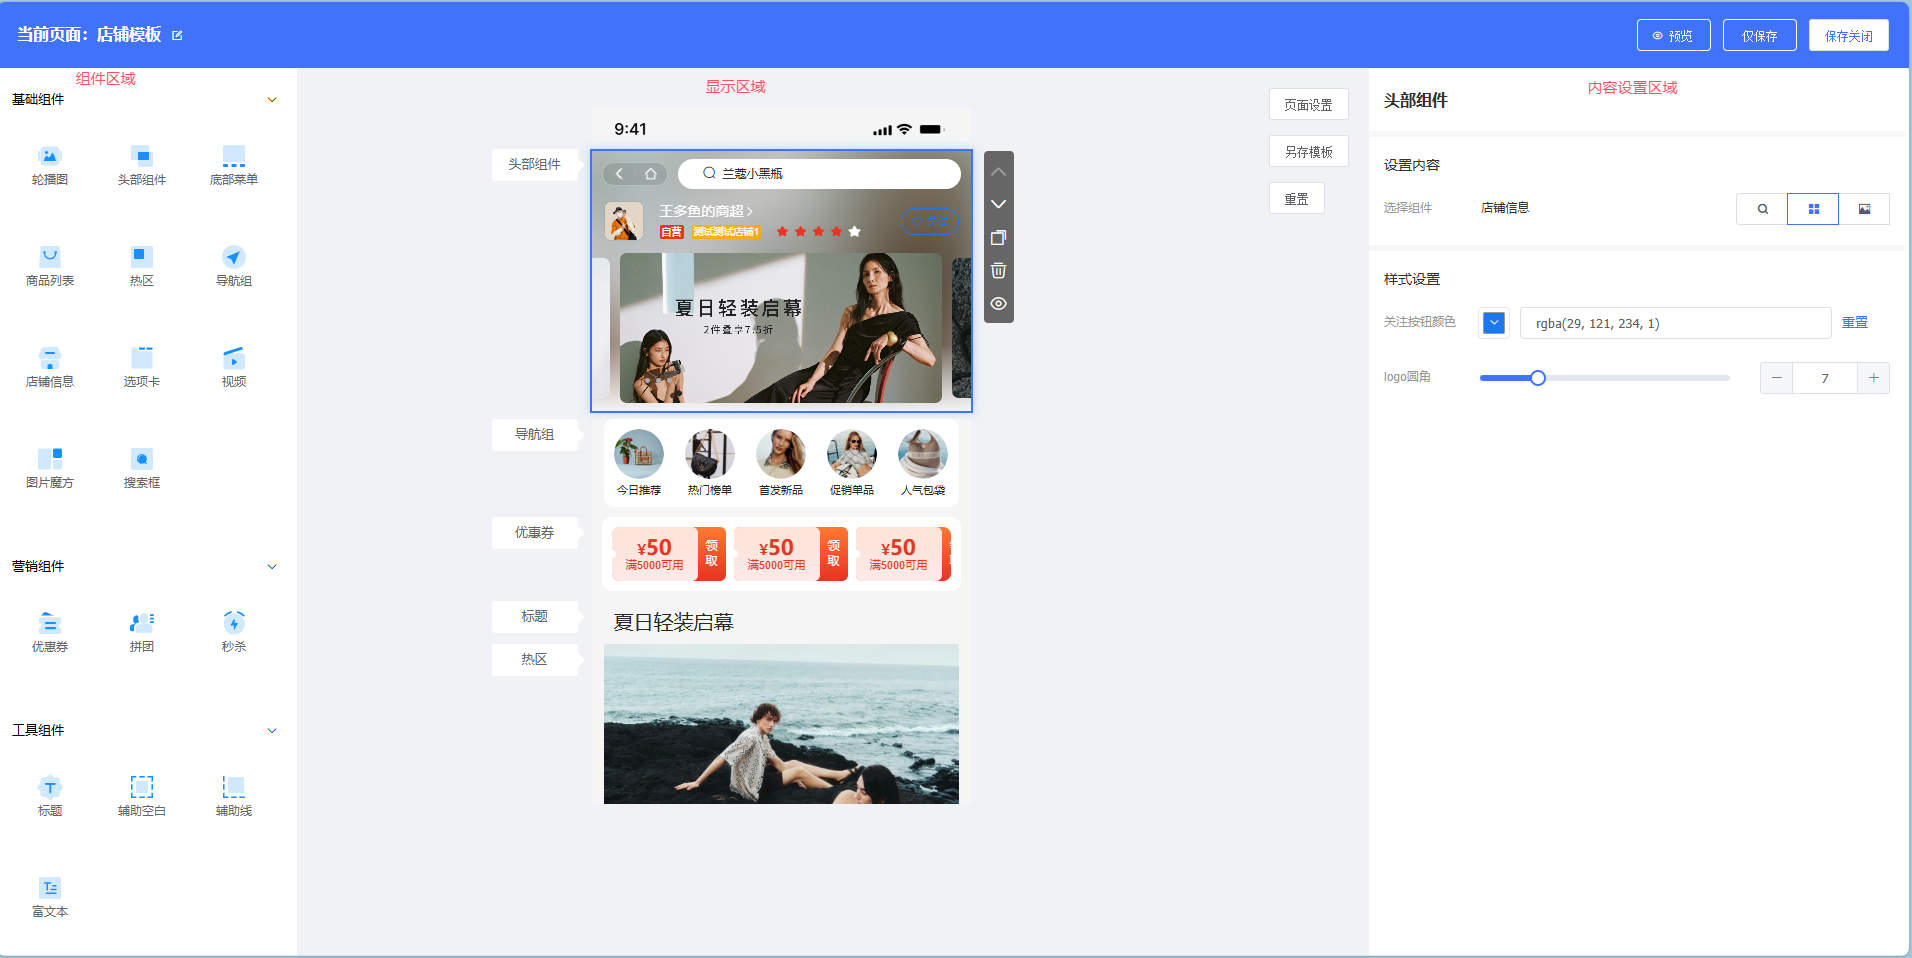Add the 视频 video component
1912x958 pixels.
(x=233, y=358)
